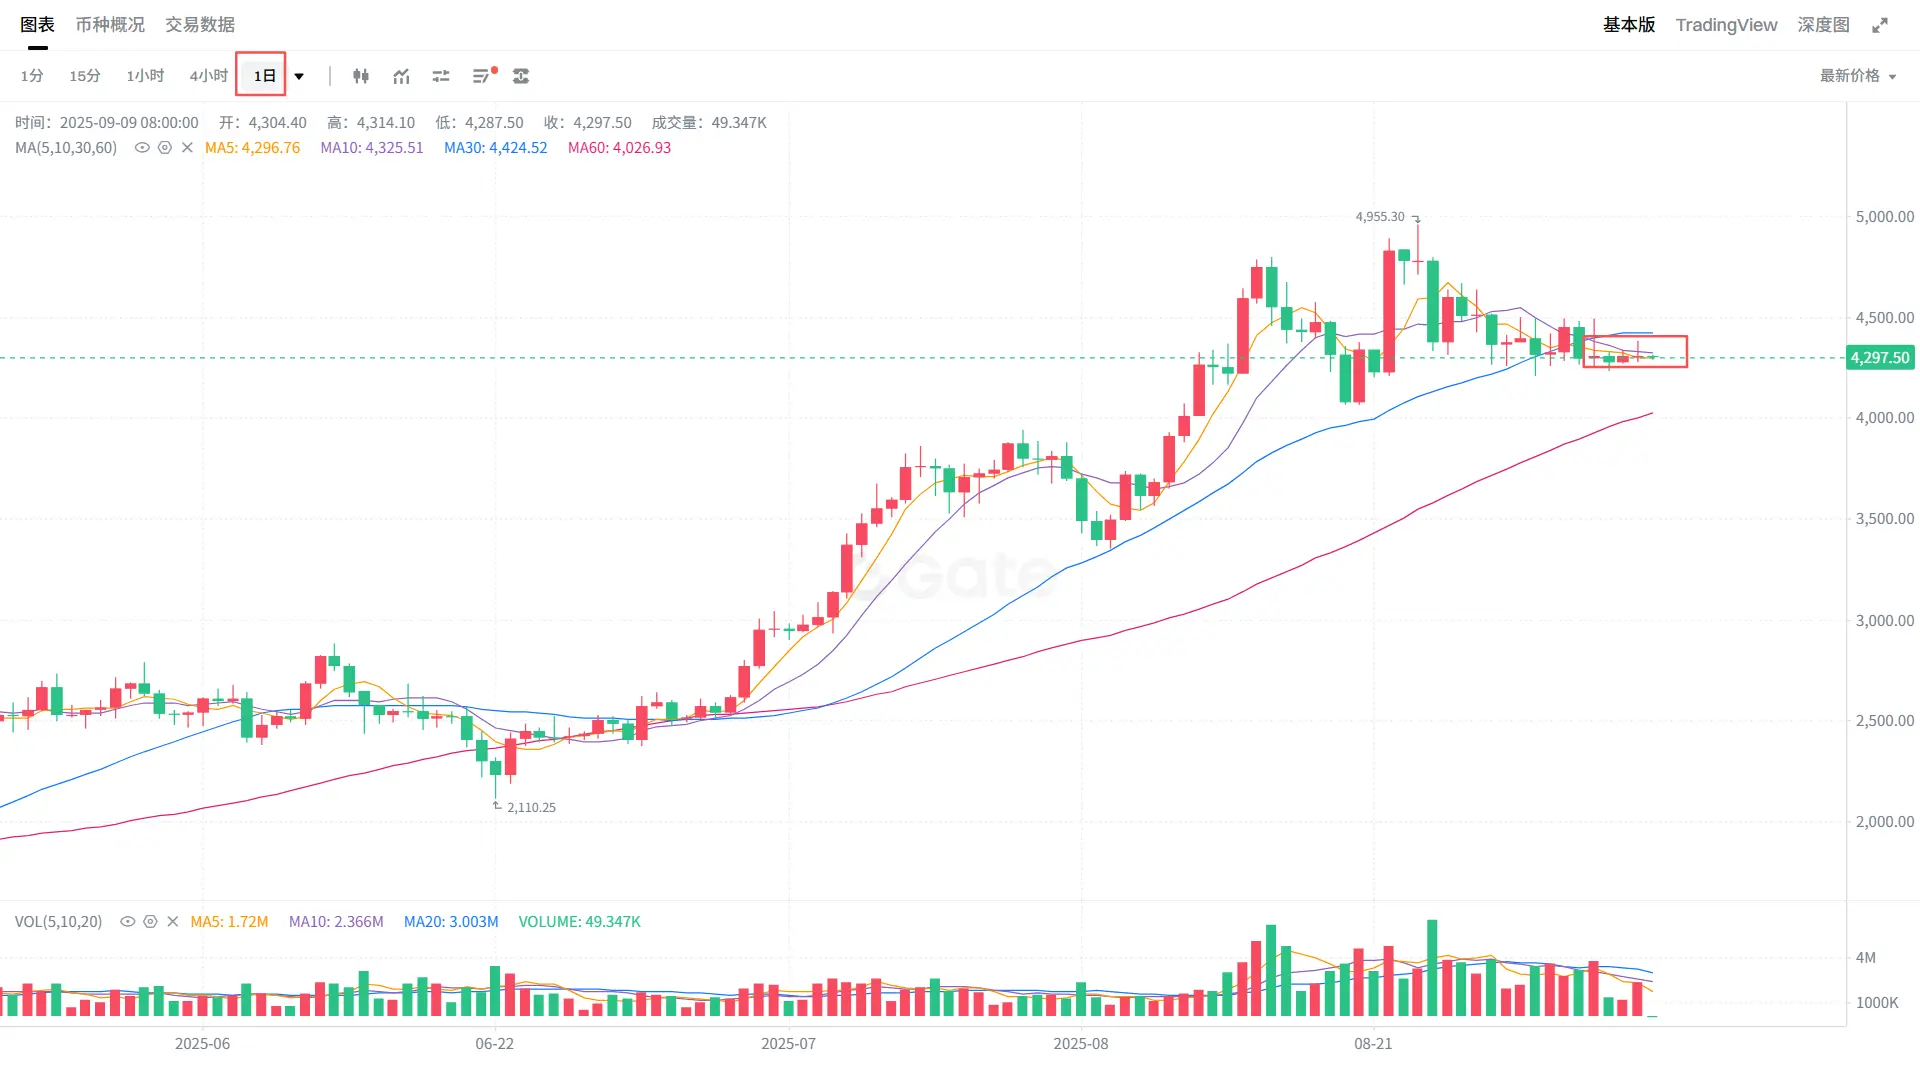This screenshot has width=1920, height=1080.
Task: Select the 15分 time interval
Action: 85,76
